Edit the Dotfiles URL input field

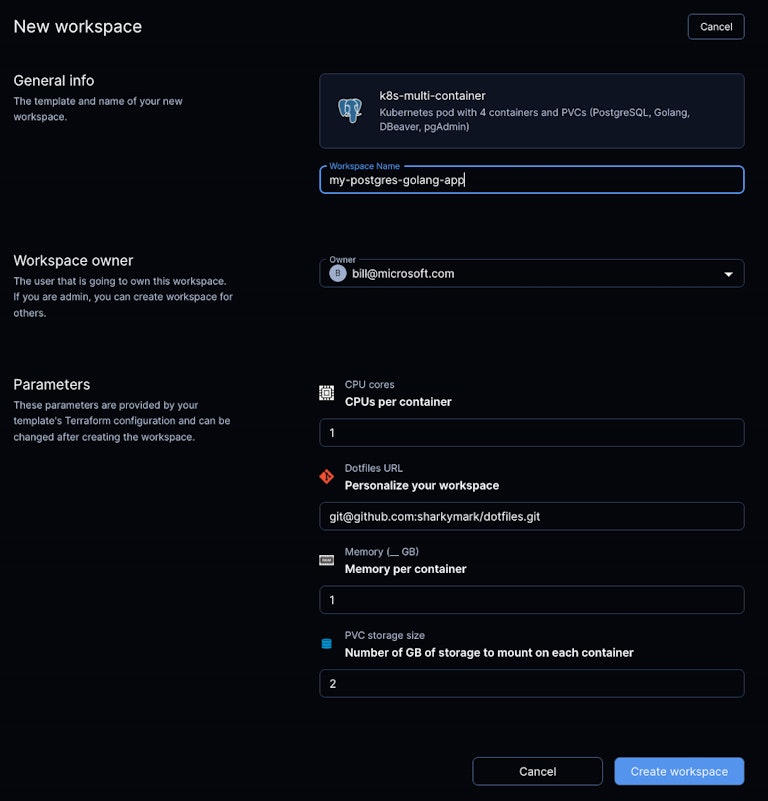pyautogui.click(x=531, y=516)
